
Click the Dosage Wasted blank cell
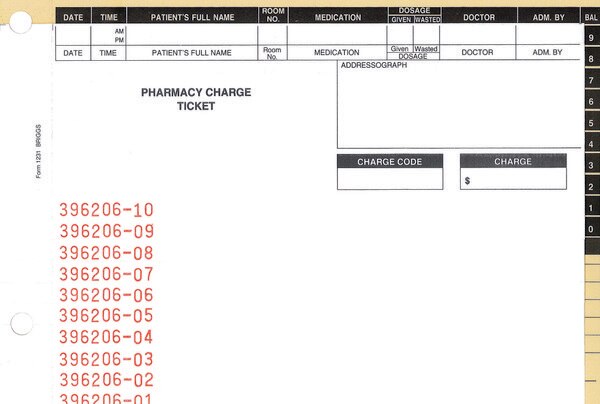(x=427, y=35)
